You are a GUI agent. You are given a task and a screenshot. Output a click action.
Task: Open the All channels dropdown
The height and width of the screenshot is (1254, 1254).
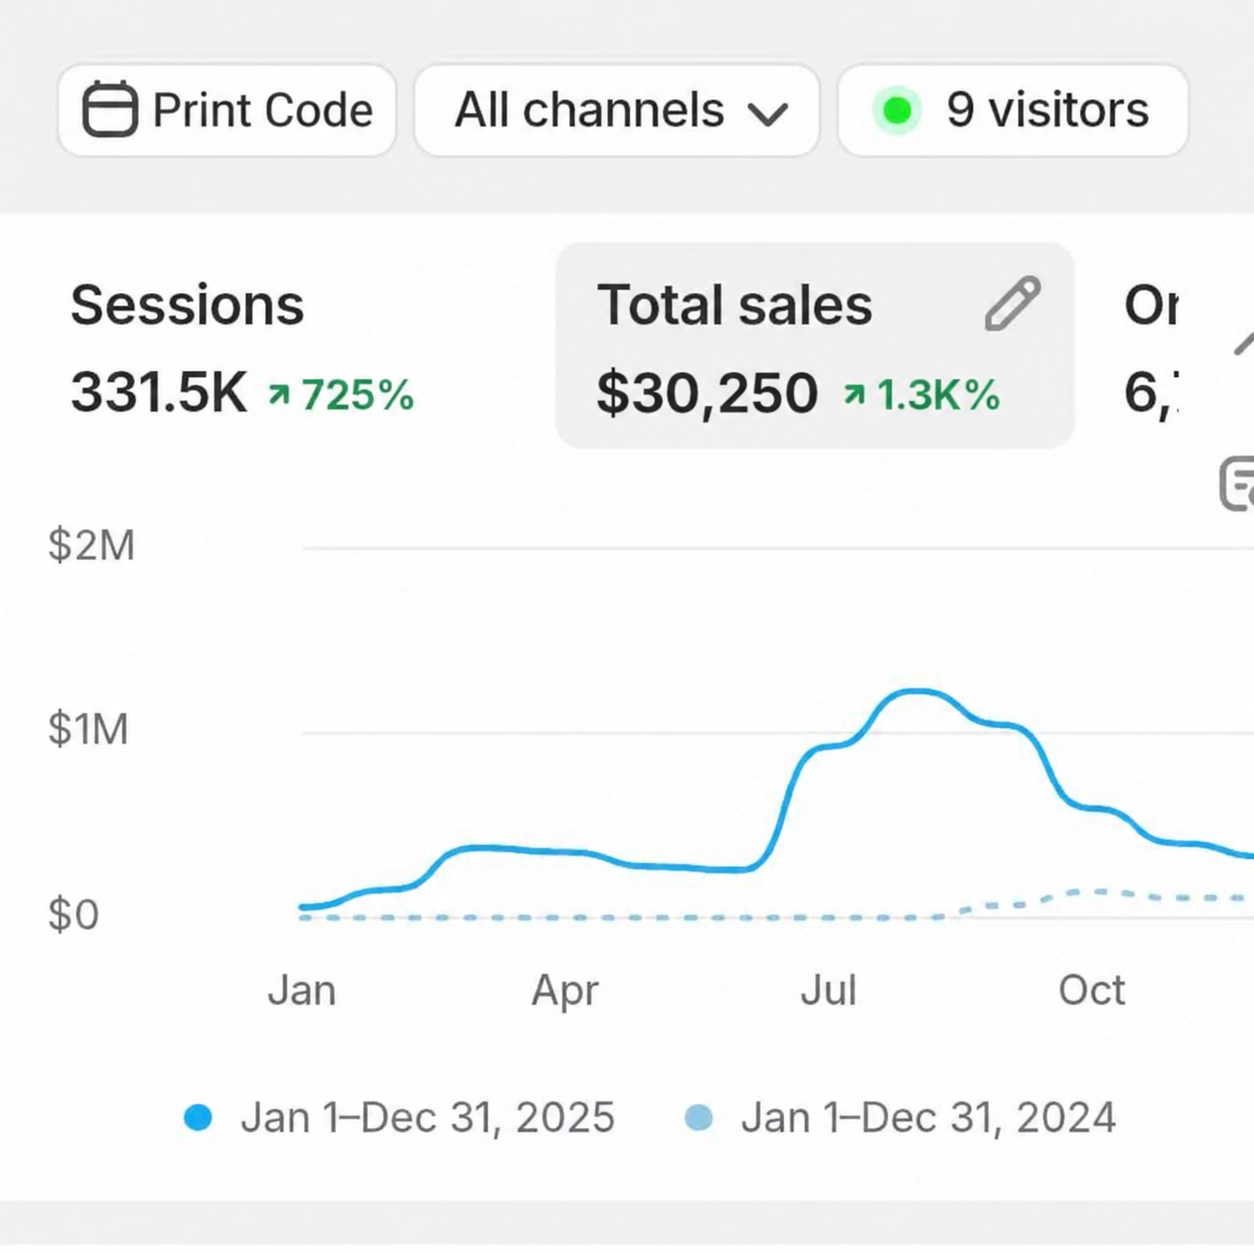click(617, 110)
